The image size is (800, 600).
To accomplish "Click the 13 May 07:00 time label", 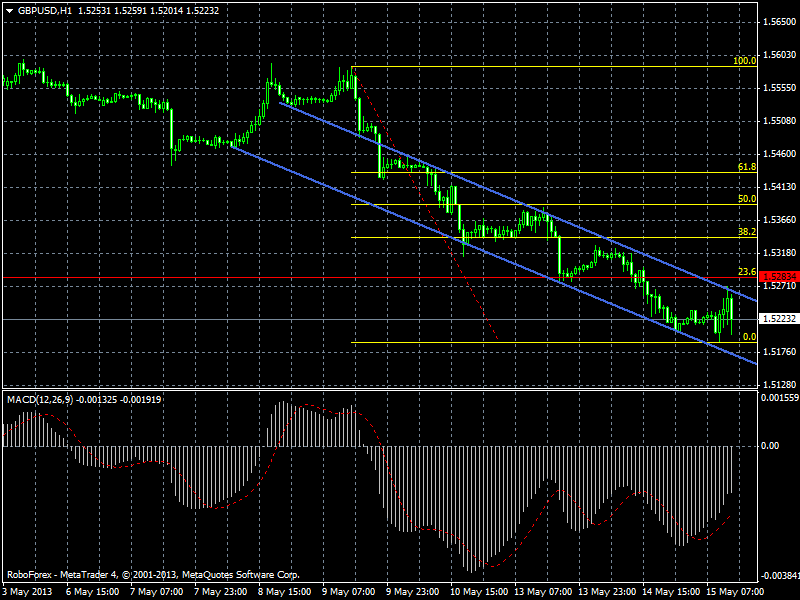I will [x=543, y=592].
